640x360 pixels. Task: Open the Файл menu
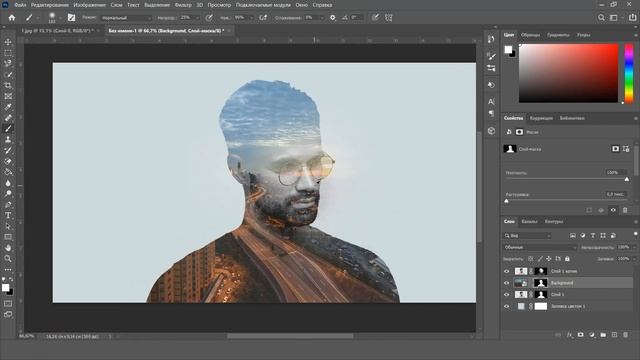coord(20,5)
